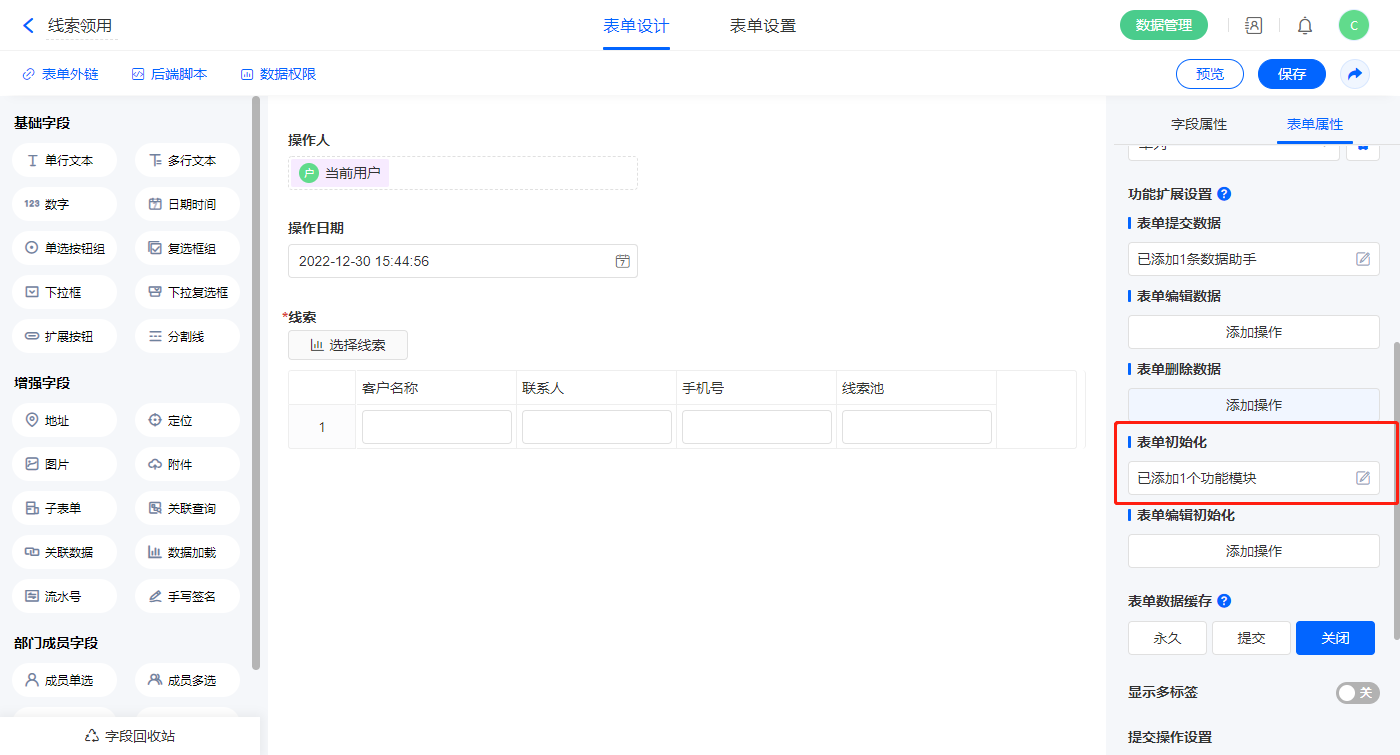Viewport: 1400px width, 755px height.
Task: Click the 选择线索 button
Action: pyautogui.click(x=347, y=345)
